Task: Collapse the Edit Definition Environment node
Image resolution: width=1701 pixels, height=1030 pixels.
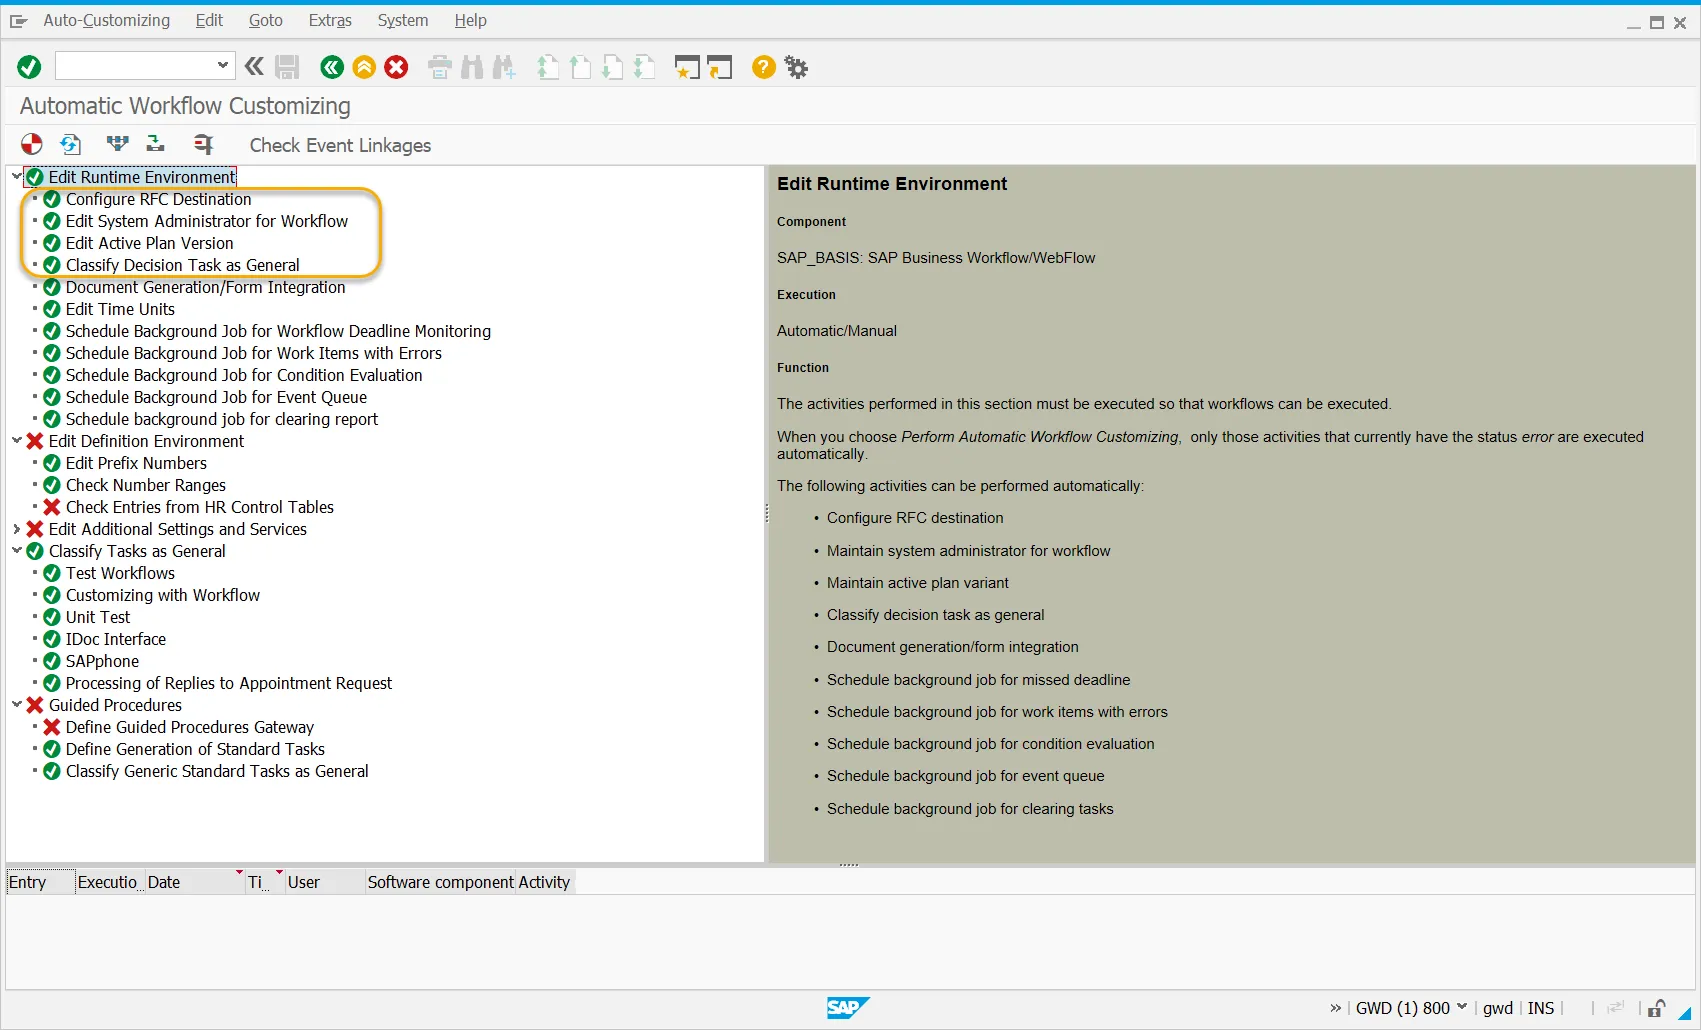Action: (16, 441)
